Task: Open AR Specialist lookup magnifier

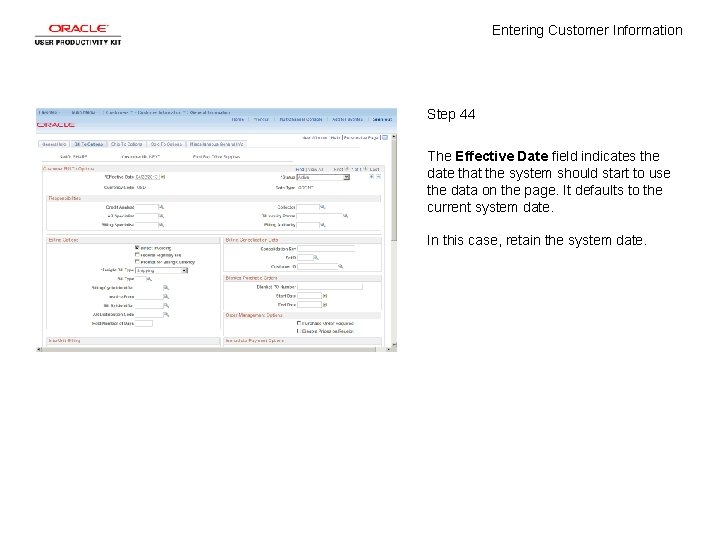Action: click(x=161, y=216)
